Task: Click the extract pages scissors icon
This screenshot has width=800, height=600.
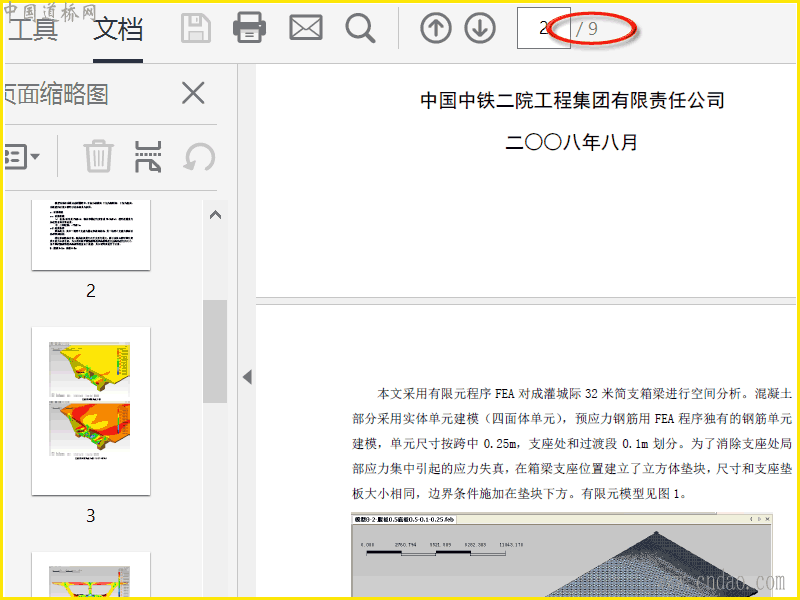Action: (x=148, y=156)
